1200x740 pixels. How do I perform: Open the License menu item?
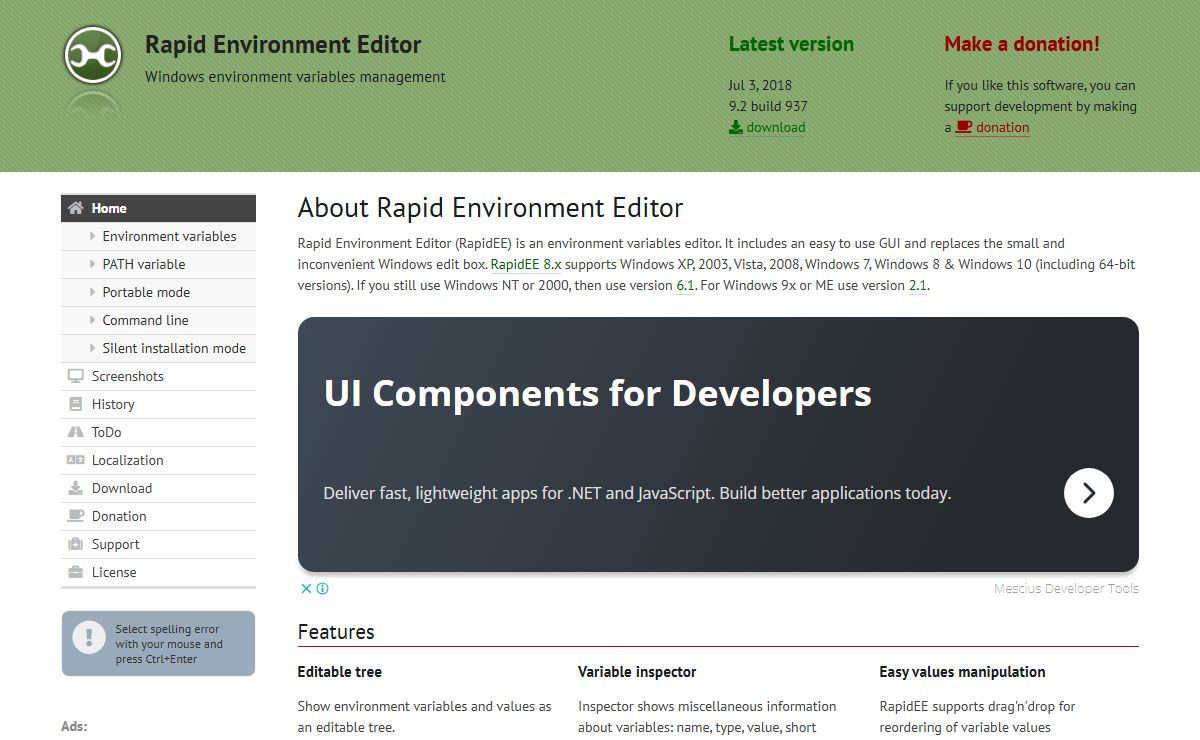[x=159, y=572]
